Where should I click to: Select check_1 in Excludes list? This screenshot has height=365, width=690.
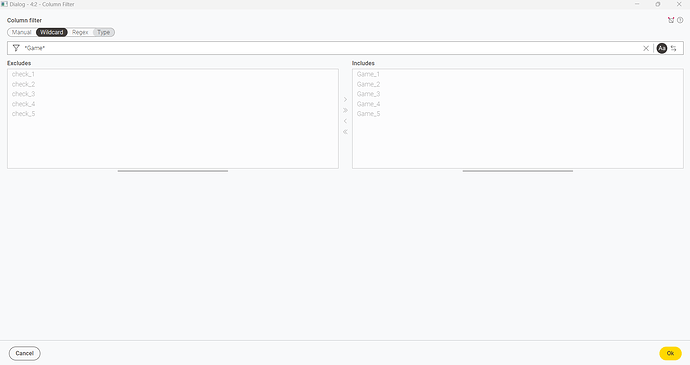pyautogui.click(x=23, y=74)
